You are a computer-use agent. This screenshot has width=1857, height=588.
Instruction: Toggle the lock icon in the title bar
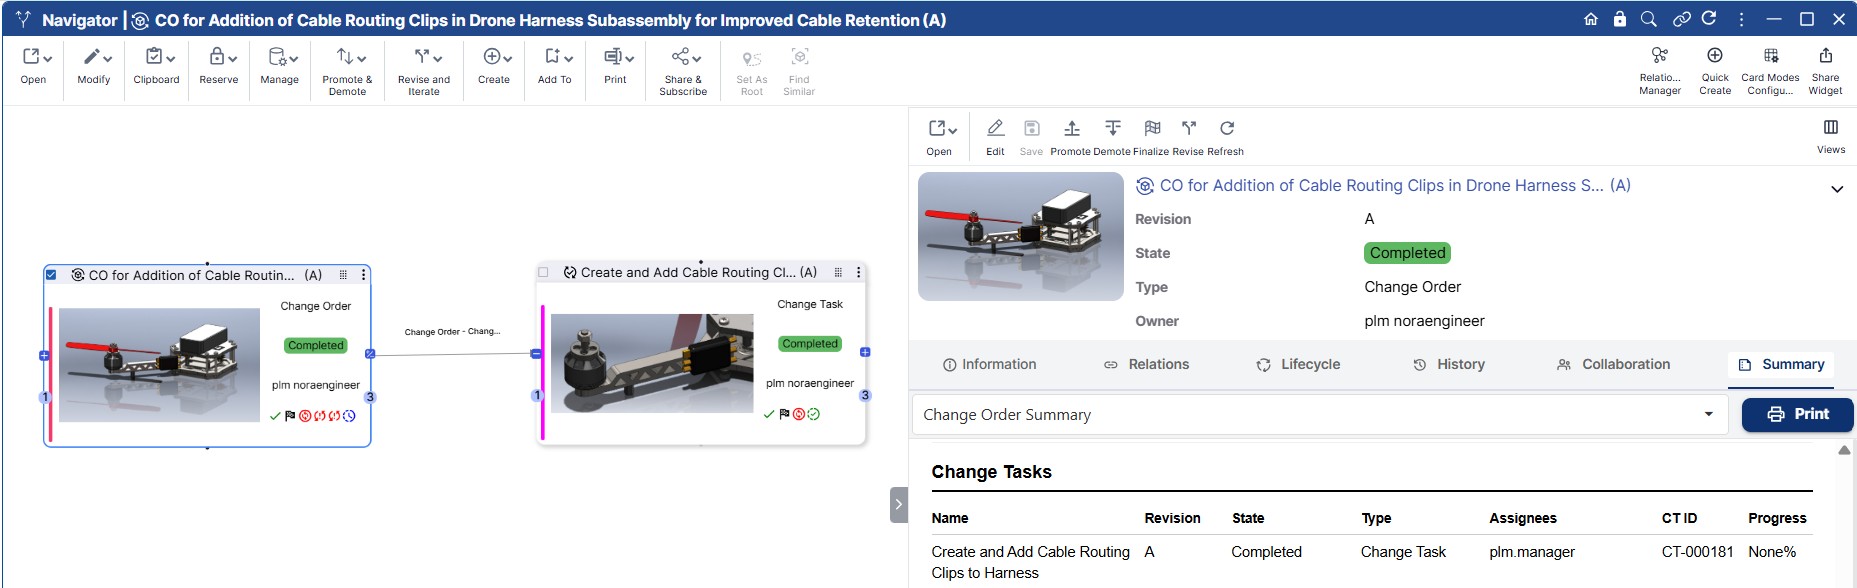(1619, 19)
